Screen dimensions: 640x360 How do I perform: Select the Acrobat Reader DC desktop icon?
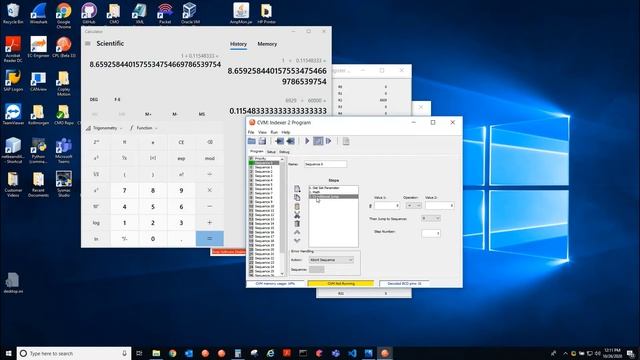(13, 49)
